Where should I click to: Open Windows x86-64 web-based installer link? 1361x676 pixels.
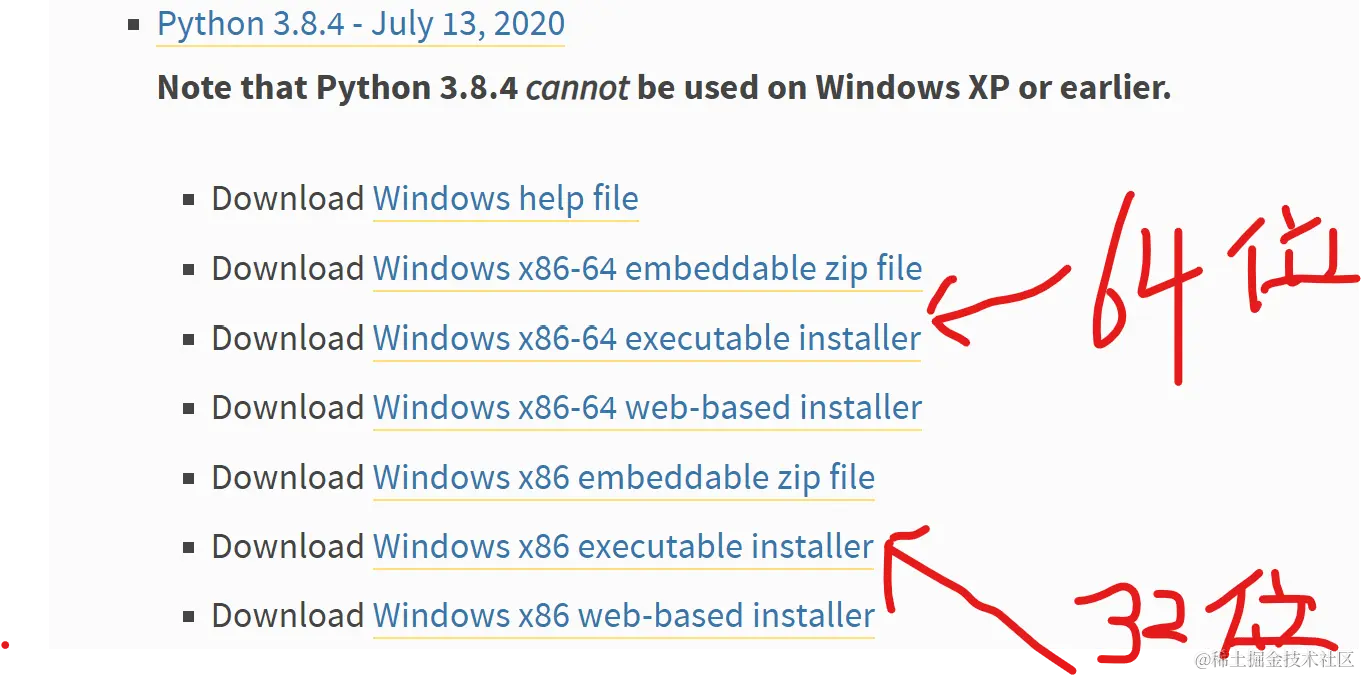click(x=647, y=408)
